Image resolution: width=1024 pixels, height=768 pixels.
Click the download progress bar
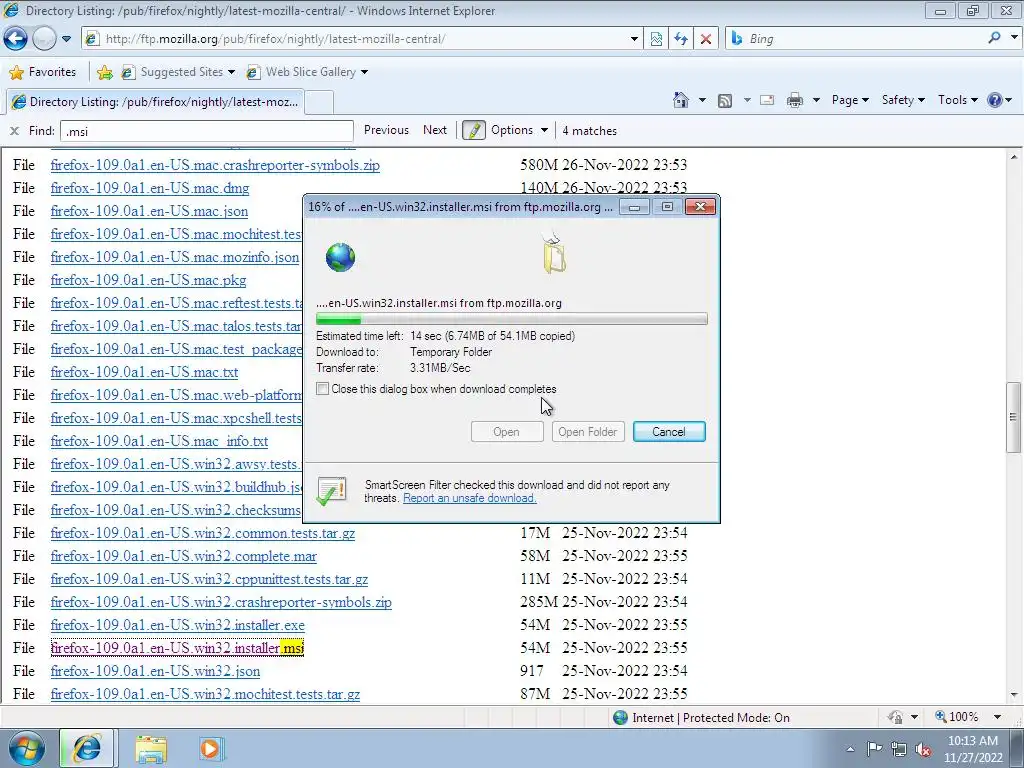tap(511, 319)
